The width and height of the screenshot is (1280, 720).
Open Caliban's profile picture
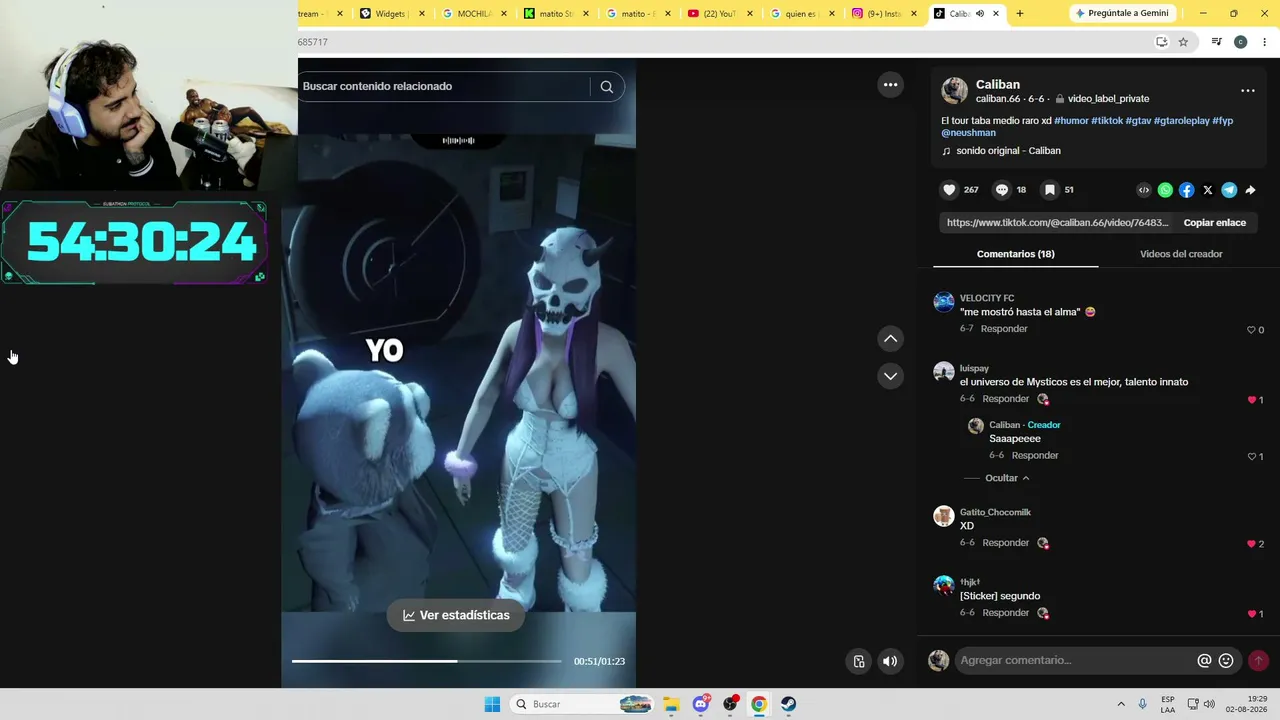tap(954, 91)
